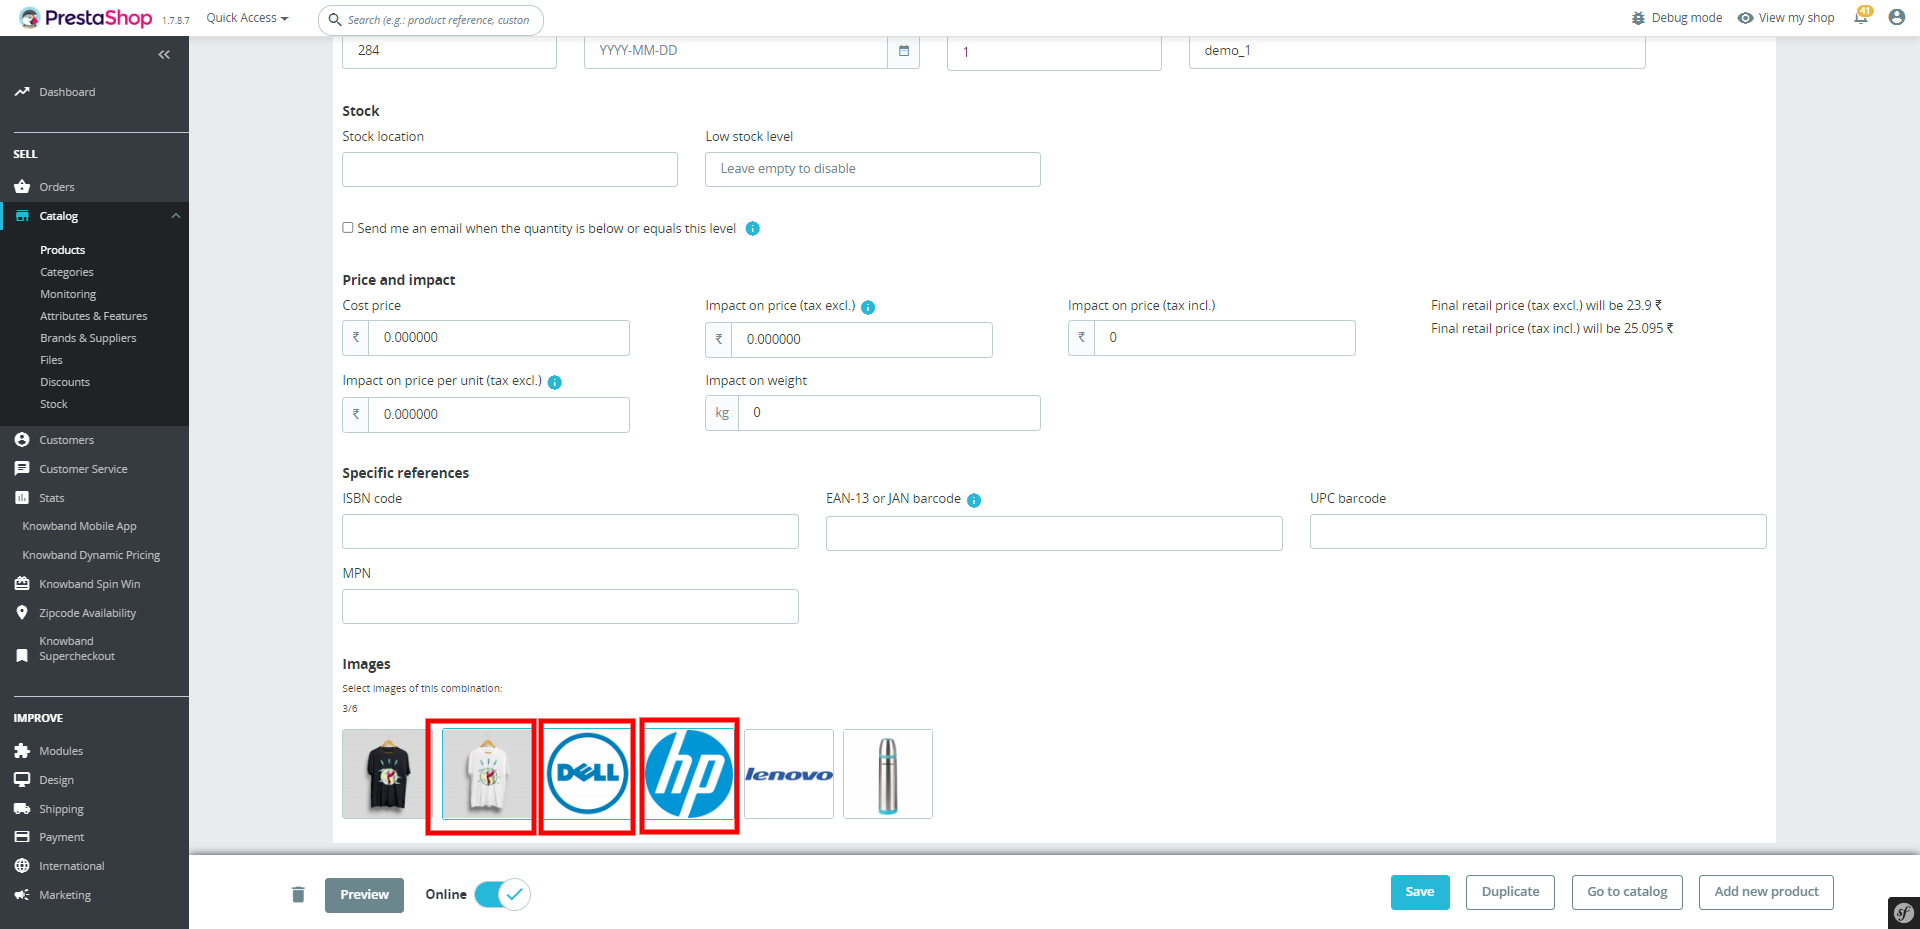The height and width of the screenshot is (929, 1920).
Task: Focus the ISBN code input field
Action: (570, 531)
